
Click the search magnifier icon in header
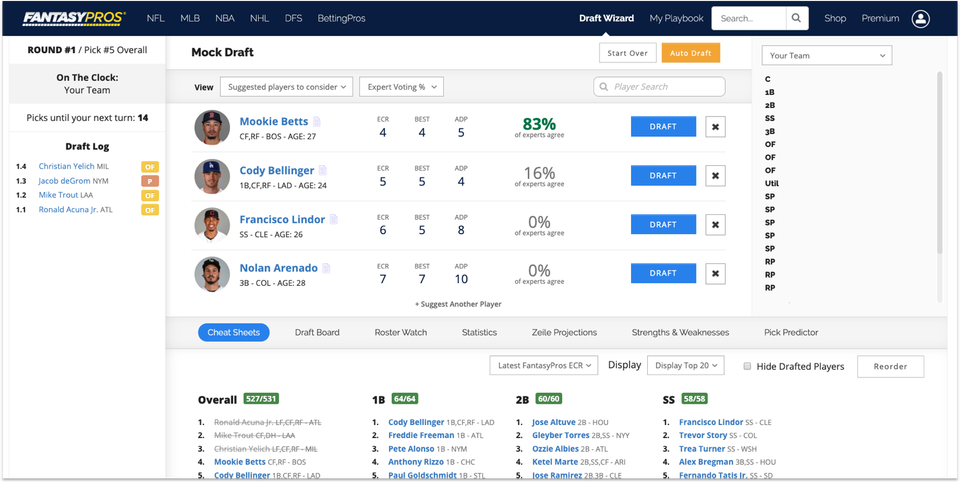click(x=796, y=18)
